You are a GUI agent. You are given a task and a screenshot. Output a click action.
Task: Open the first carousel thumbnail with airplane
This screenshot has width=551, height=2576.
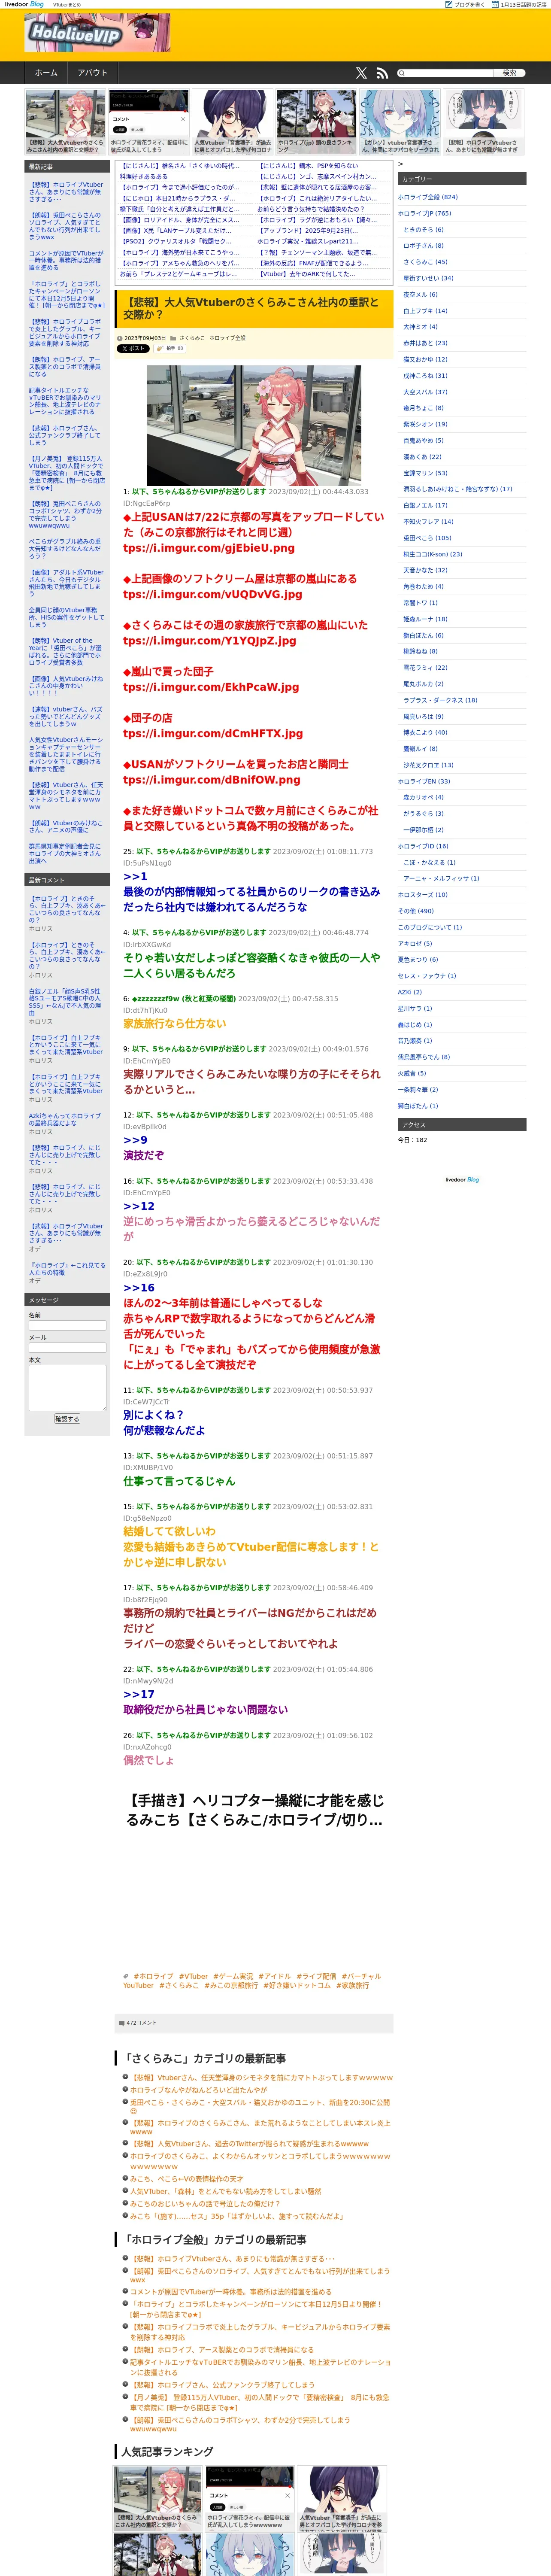[x=65, y=121]
